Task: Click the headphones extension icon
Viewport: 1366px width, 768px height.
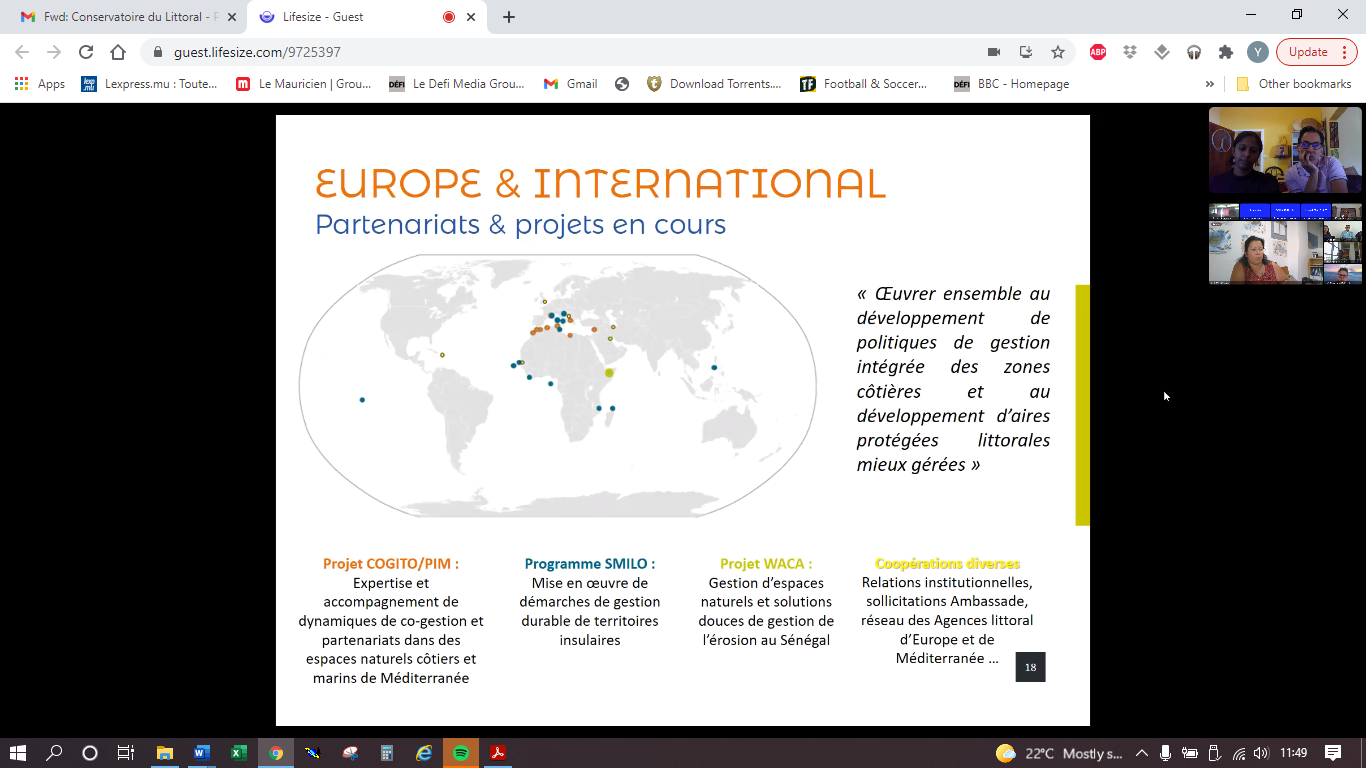Action: click(x=1193, y=52)
